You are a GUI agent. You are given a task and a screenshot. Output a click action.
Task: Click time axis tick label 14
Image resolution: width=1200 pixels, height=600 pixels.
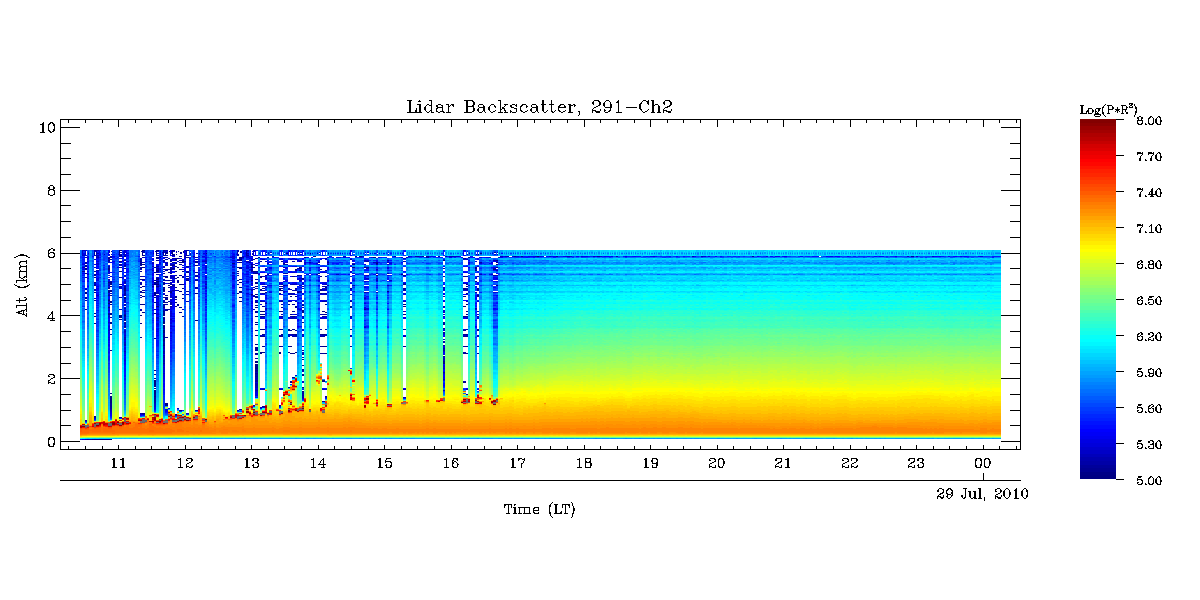[318, 464]
